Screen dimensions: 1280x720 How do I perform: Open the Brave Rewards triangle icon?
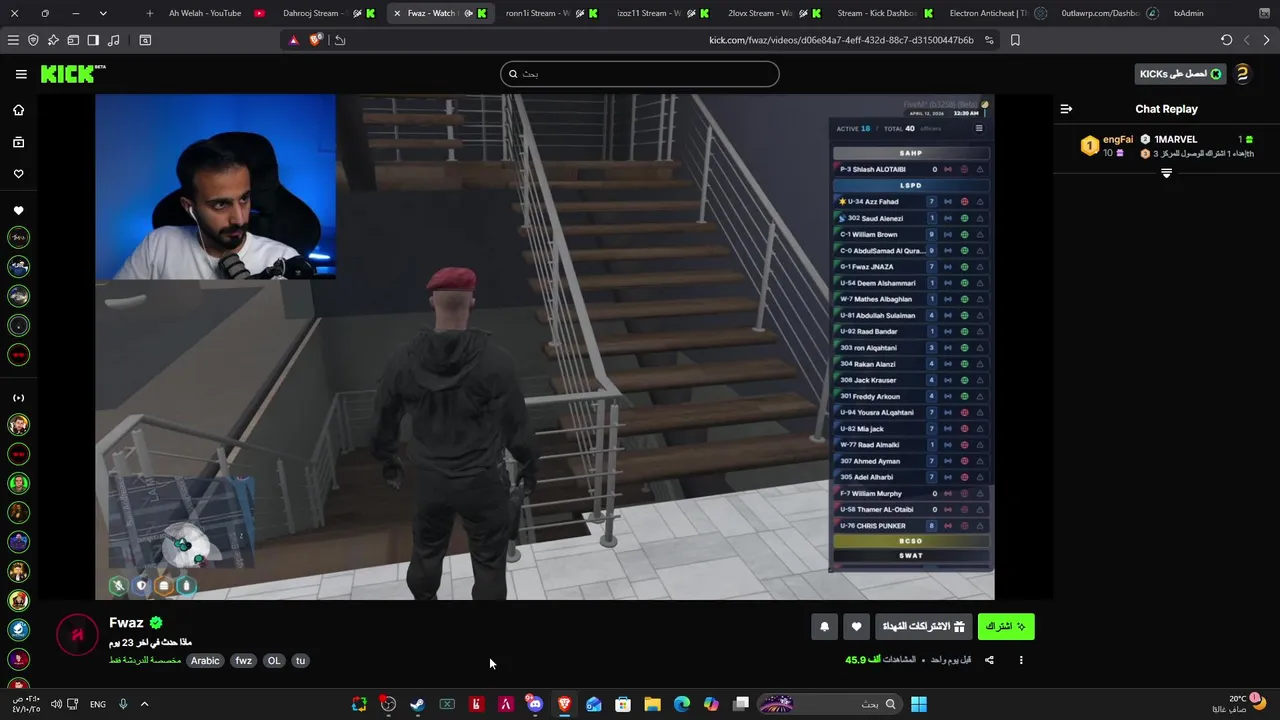[x=293, y=40]
